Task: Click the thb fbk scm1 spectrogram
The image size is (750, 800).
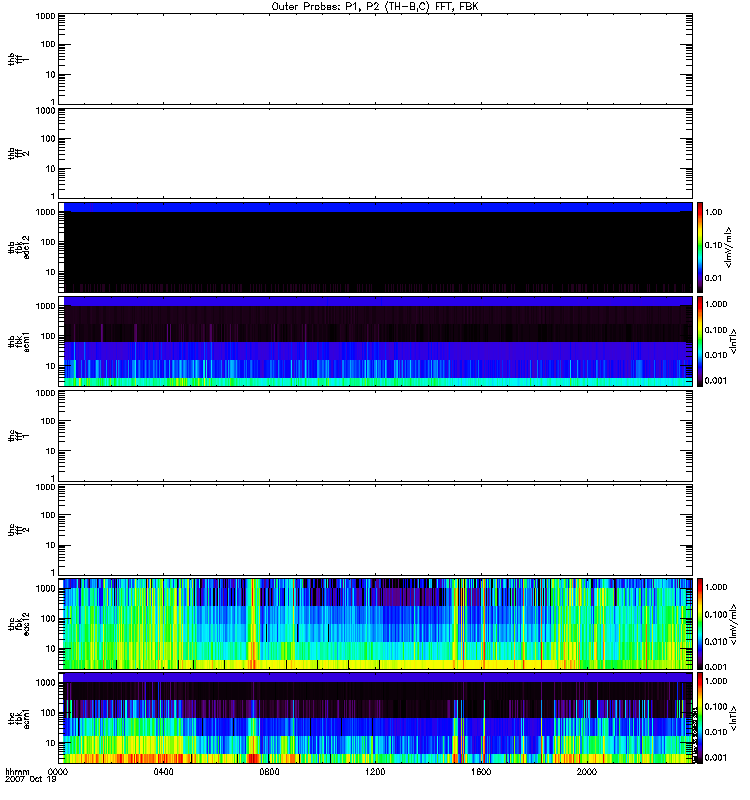Action: point(375,341)
